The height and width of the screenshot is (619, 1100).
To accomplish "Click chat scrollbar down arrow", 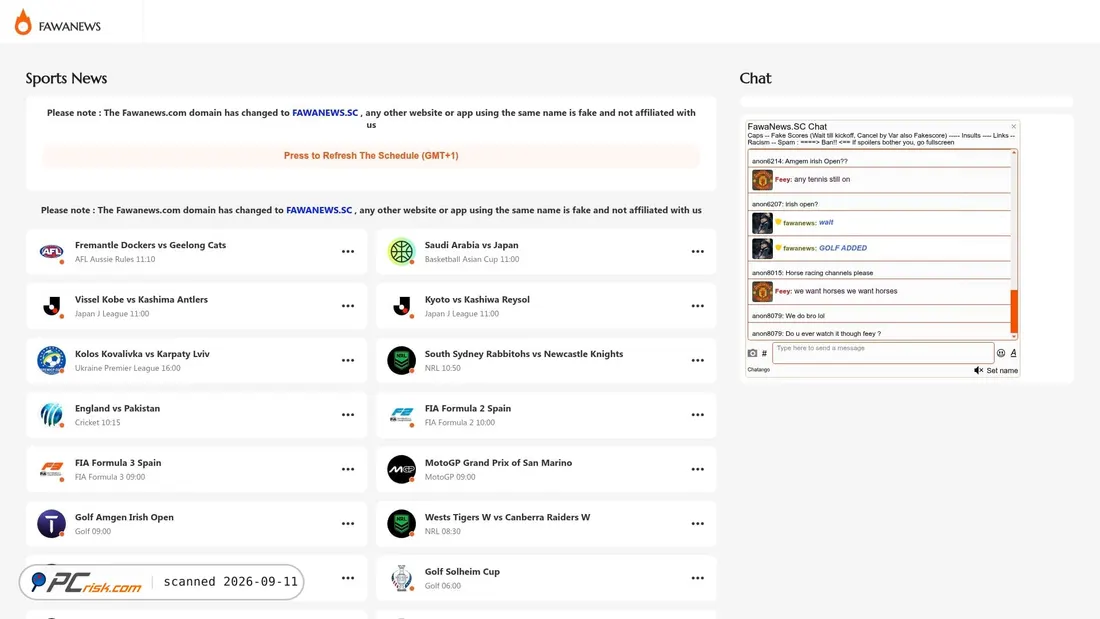I will [1014, 337].
